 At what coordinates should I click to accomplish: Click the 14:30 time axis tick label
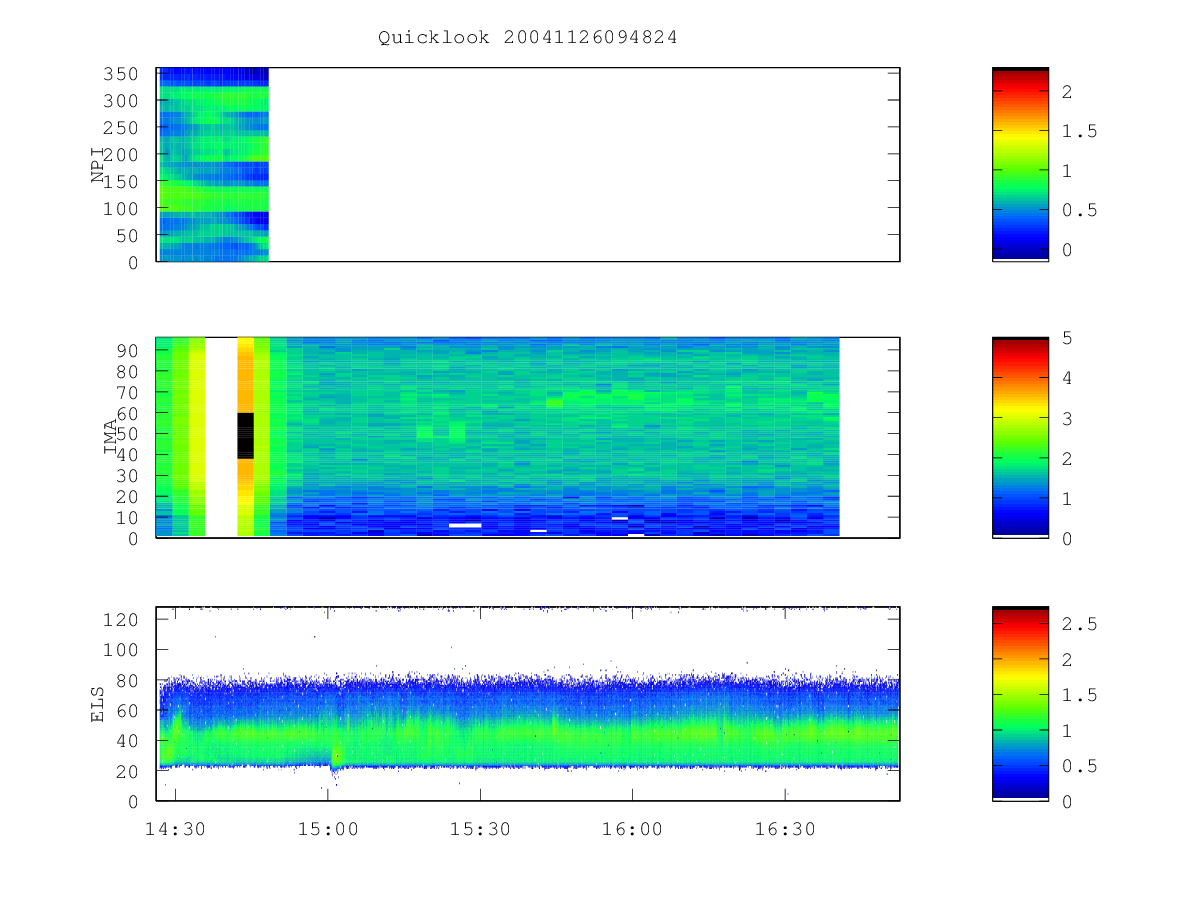point(175,829)
